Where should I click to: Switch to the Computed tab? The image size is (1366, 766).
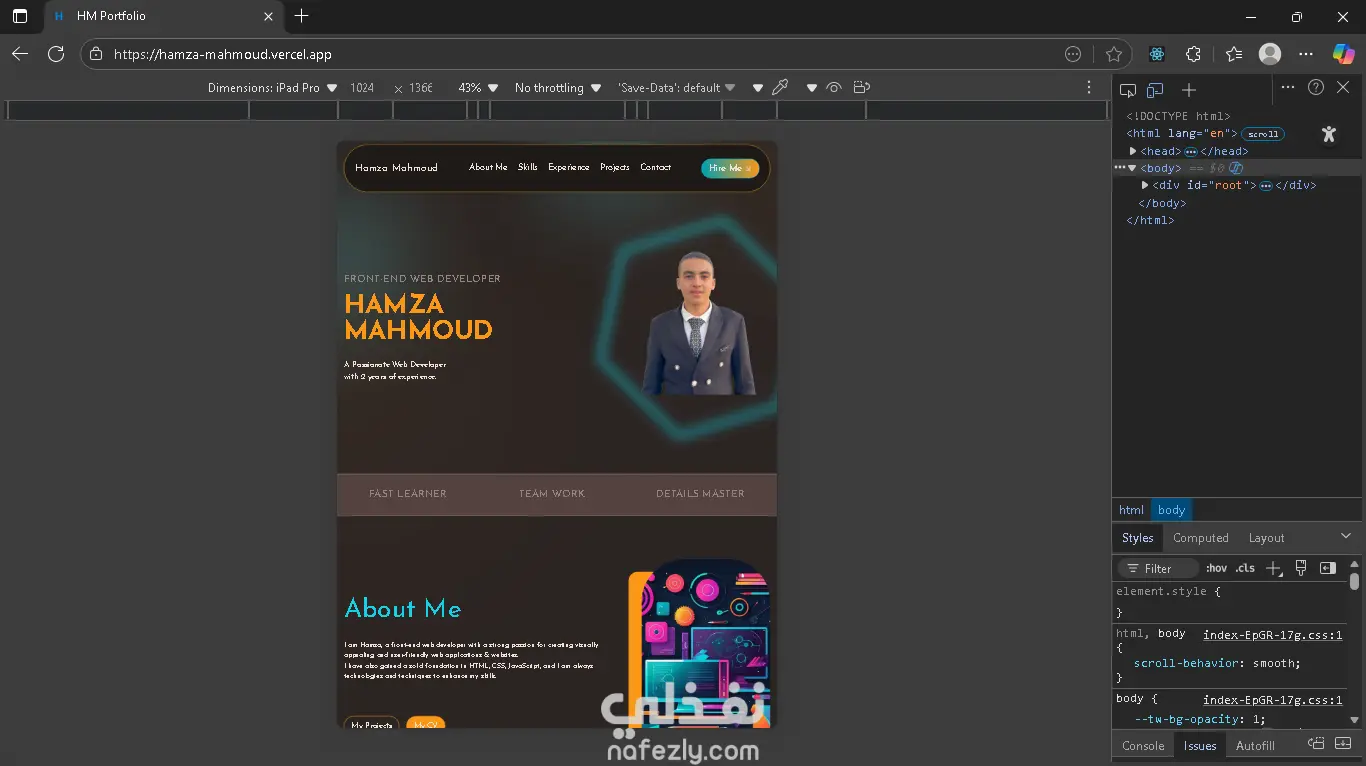[x=1200, y=538]
